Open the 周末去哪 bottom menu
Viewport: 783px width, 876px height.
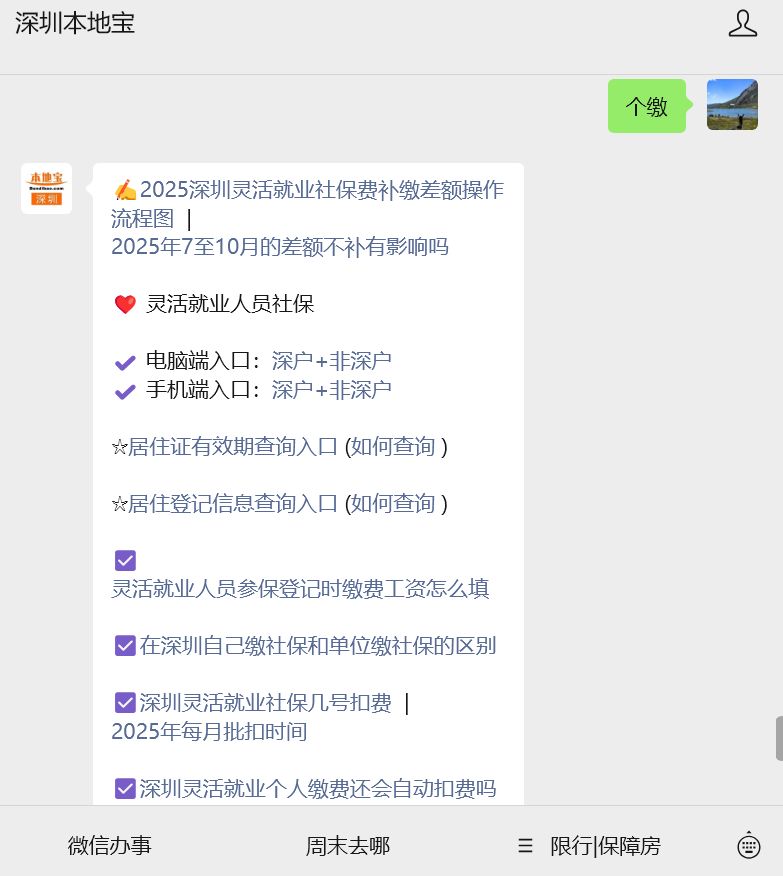pos(347,846)
